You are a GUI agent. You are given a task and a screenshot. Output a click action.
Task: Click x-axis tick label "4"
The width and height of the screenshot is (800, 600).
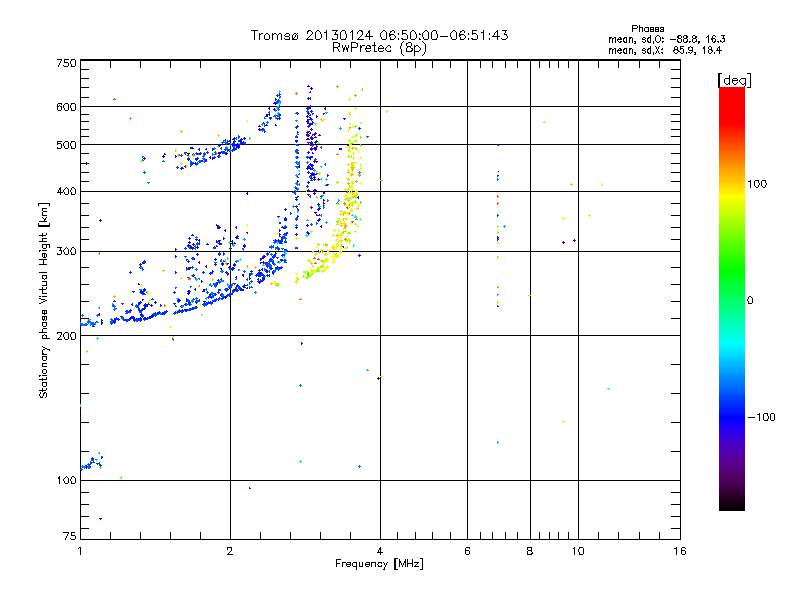click(x=380, y=551)
